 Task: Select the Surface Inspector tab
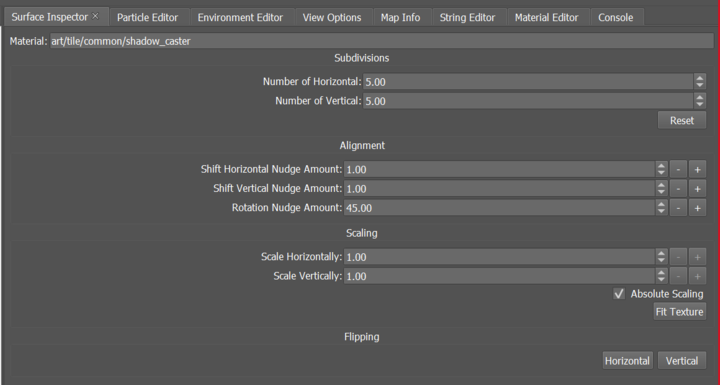49,17
